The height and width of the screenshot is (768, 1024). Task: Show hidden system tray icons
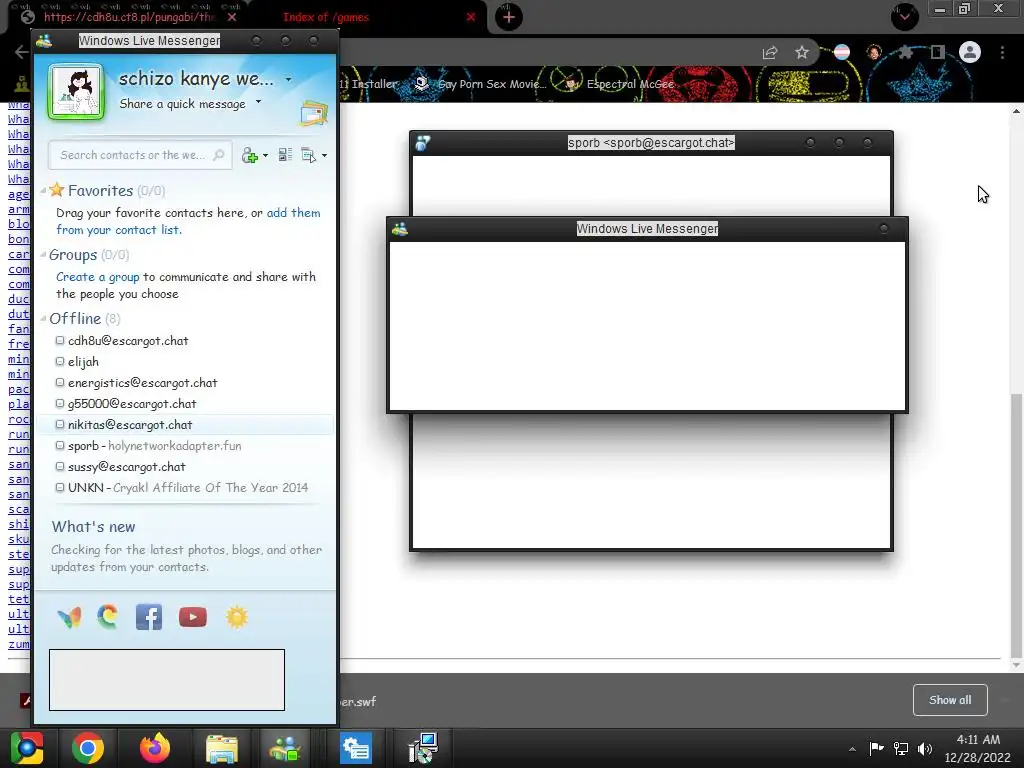tap(852, 749)
